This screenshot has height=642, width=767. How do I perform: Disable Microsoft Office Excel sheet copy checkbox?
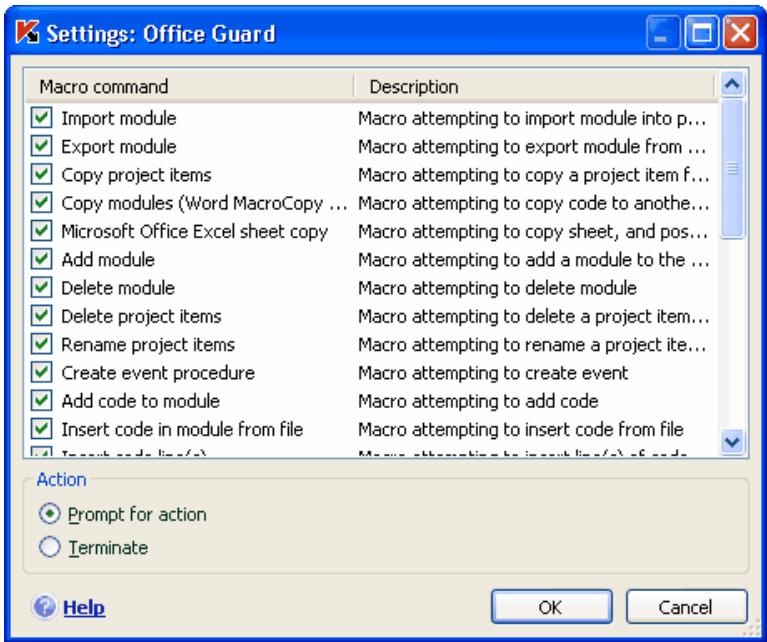(42, 231)
